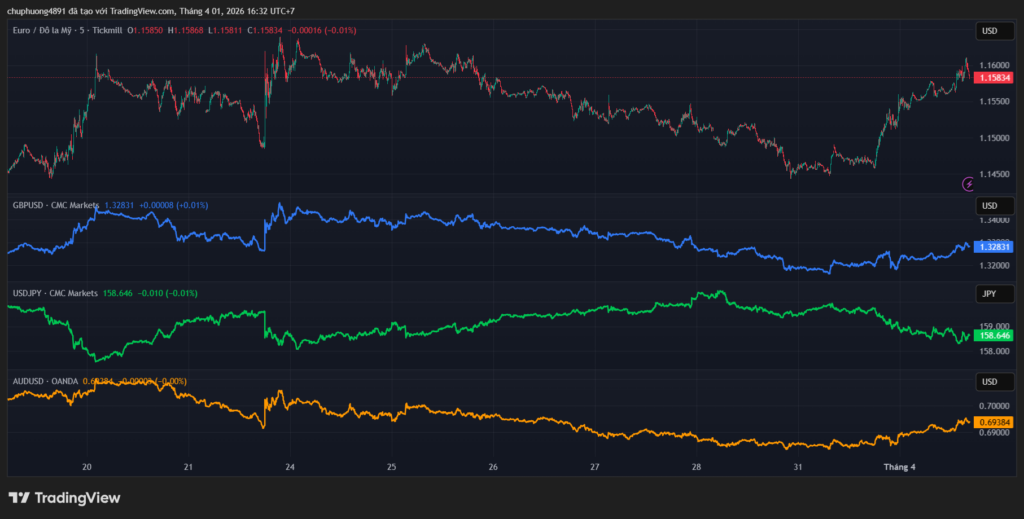This screenshot has height=519, width=1024.
Task: Open USD currency selector on AUDUSD pane
Action: (990, 381)
